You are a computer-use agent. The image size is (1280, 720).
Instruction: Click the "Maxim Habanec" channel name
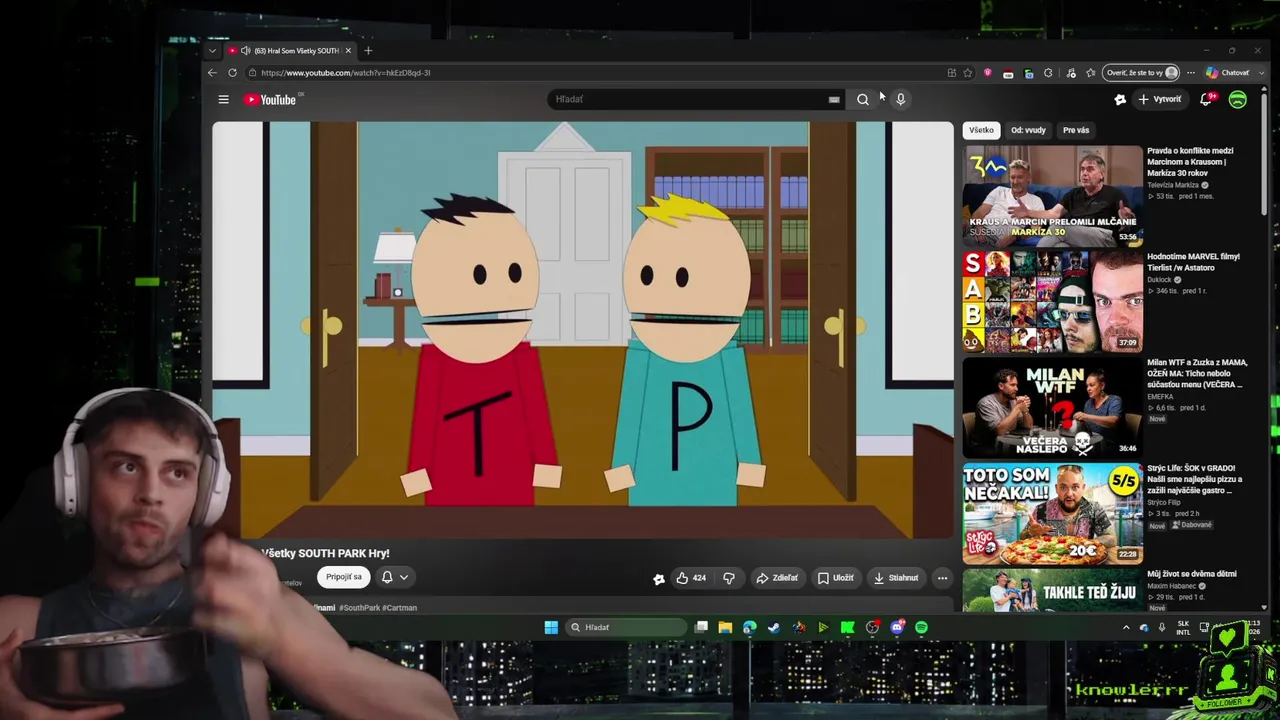[1170, 586]
